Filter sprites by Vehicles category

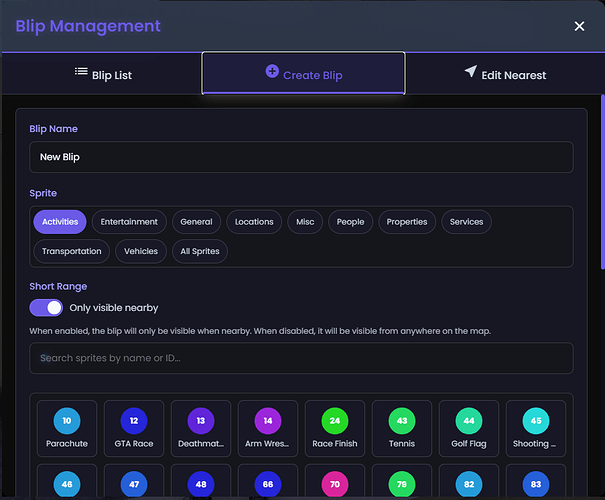click(141, 251)
